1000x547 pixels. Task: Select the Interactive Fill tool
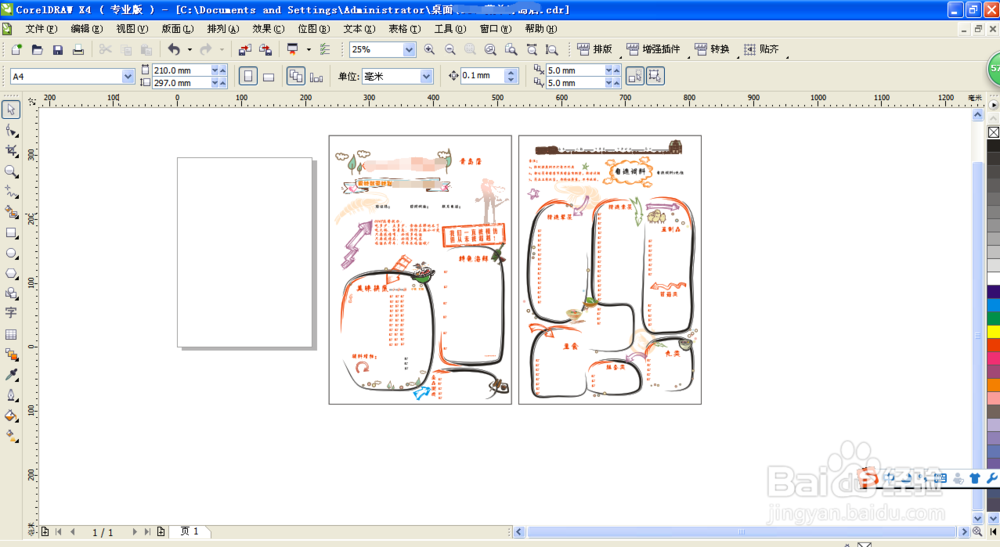(11, 436)
